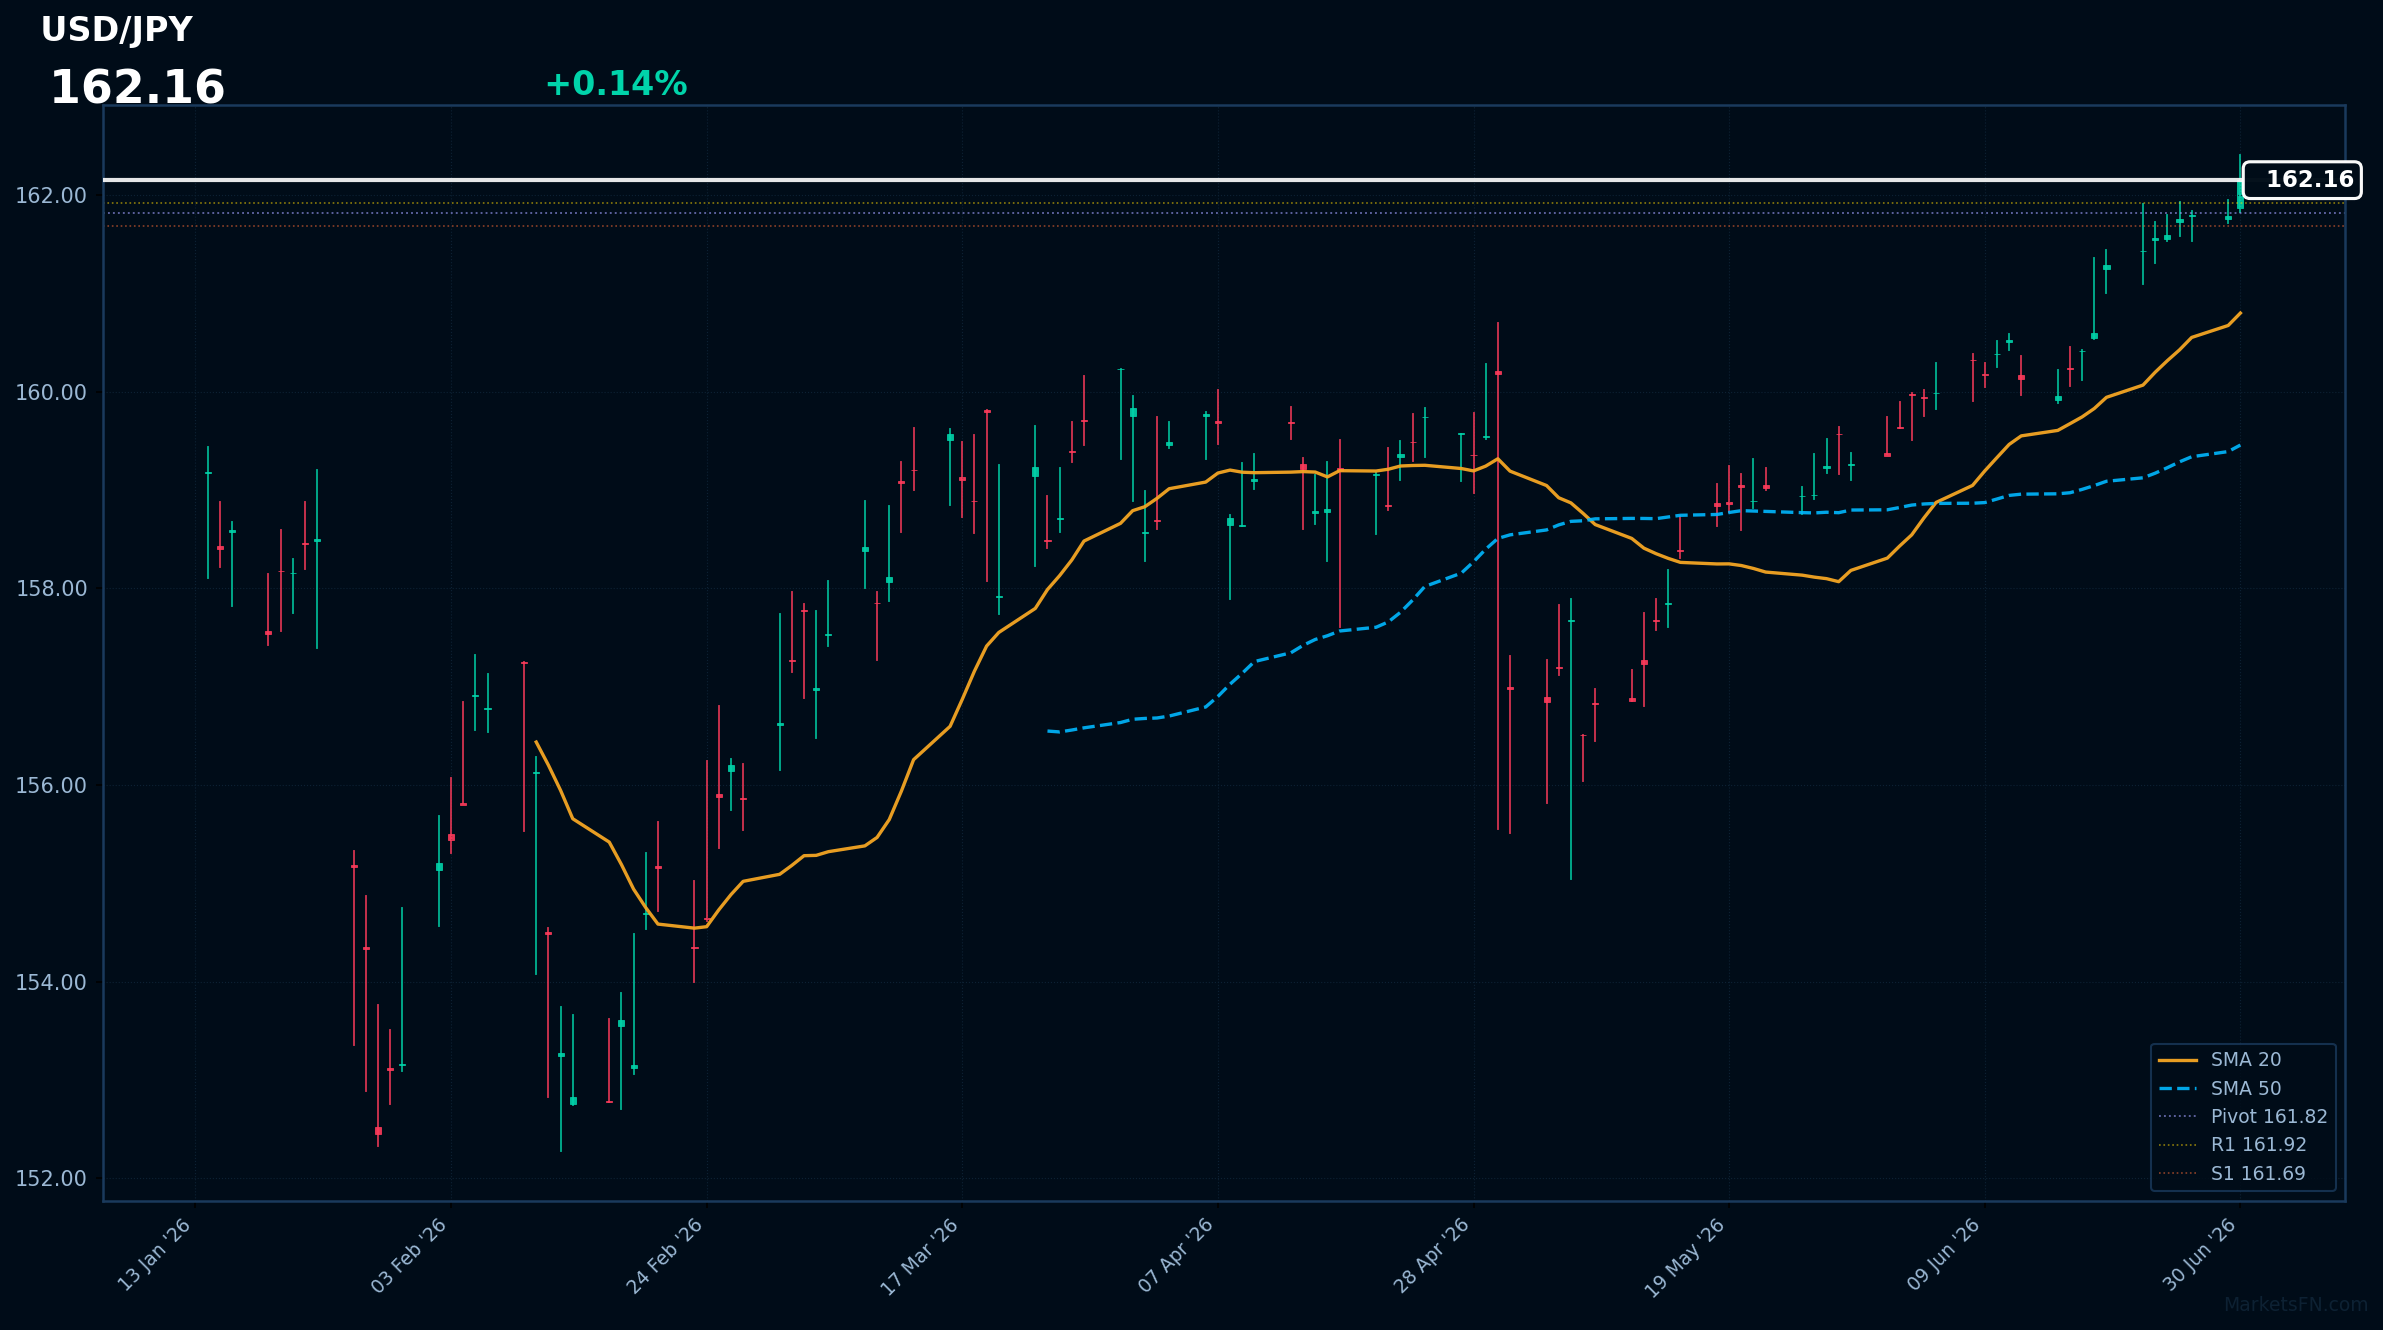The width and height of the screenshot is (2383, 1330).
Task: Click the orange SMA 20 legend swatch
Action: pyautogui.click(x=2177, y=1060)
